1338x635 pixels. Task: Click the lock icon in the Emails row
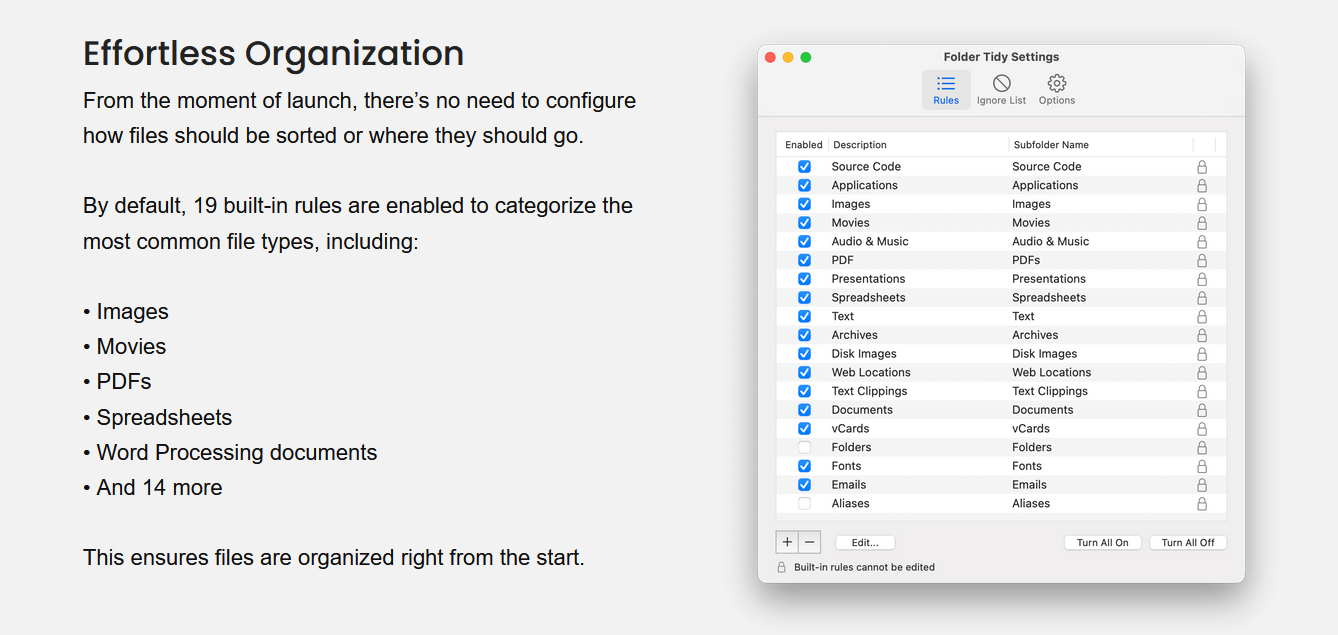[1202, 485]
